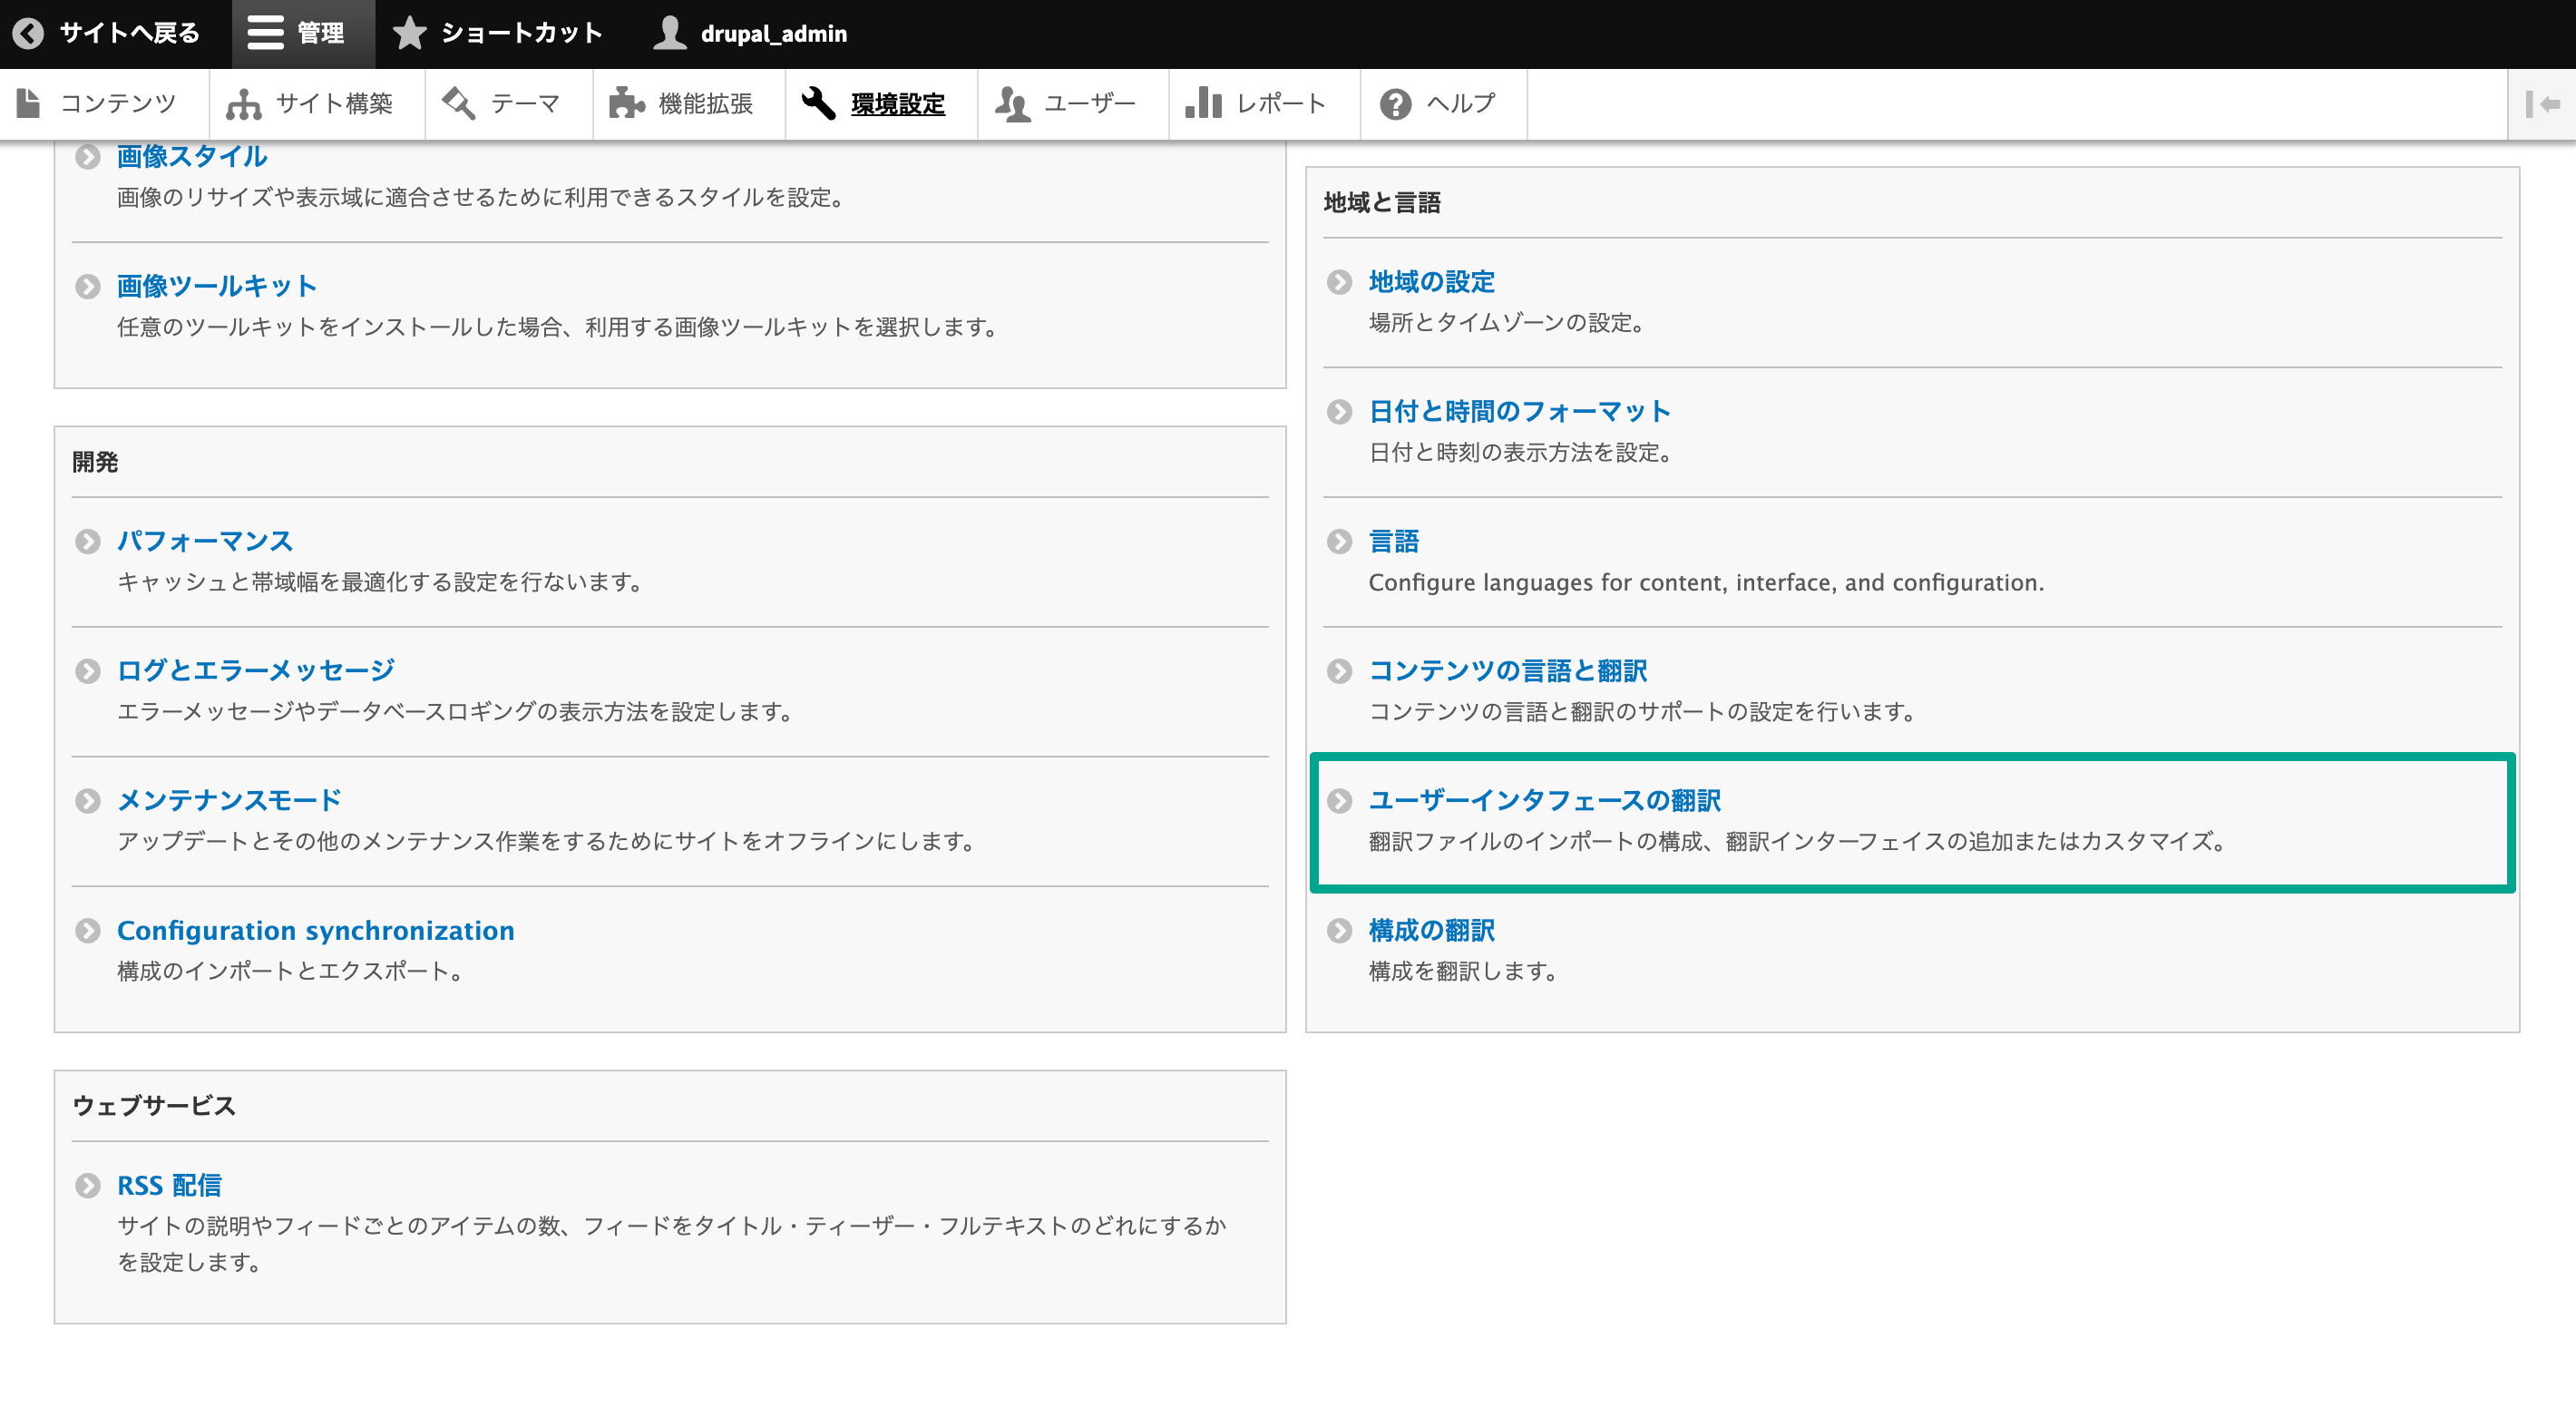Click the arrow bullet beside 画像ツールキット

[x=88, y=287]
